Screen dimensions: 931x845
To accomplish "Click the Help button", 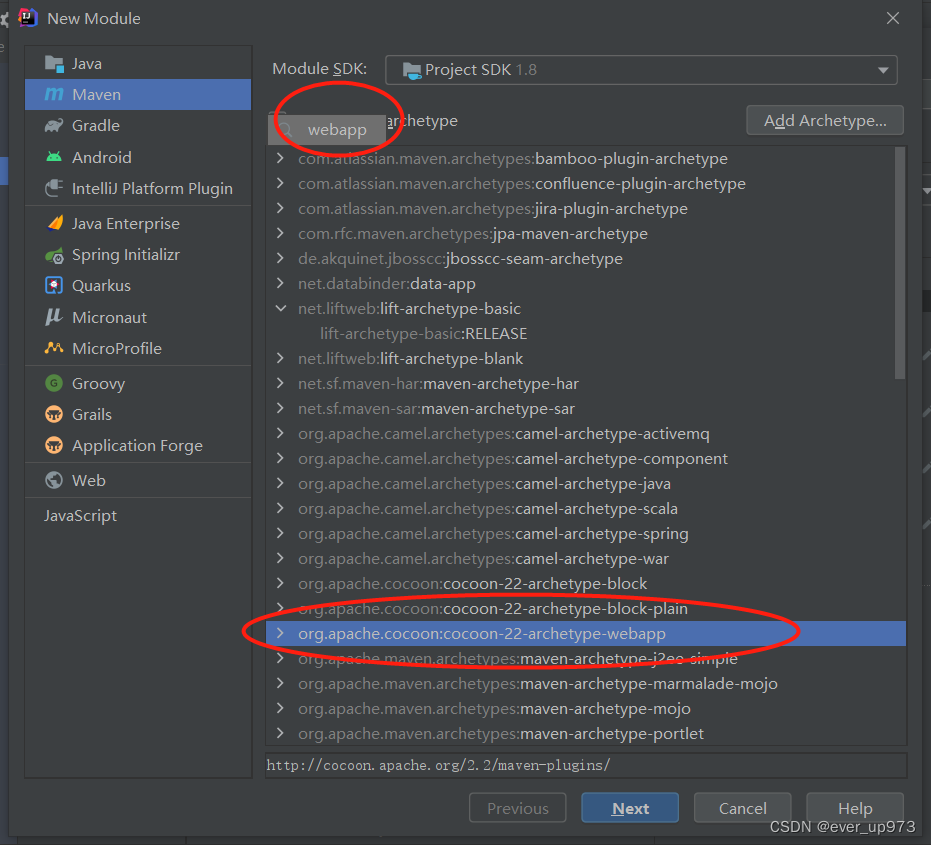I will coord(855,808).
